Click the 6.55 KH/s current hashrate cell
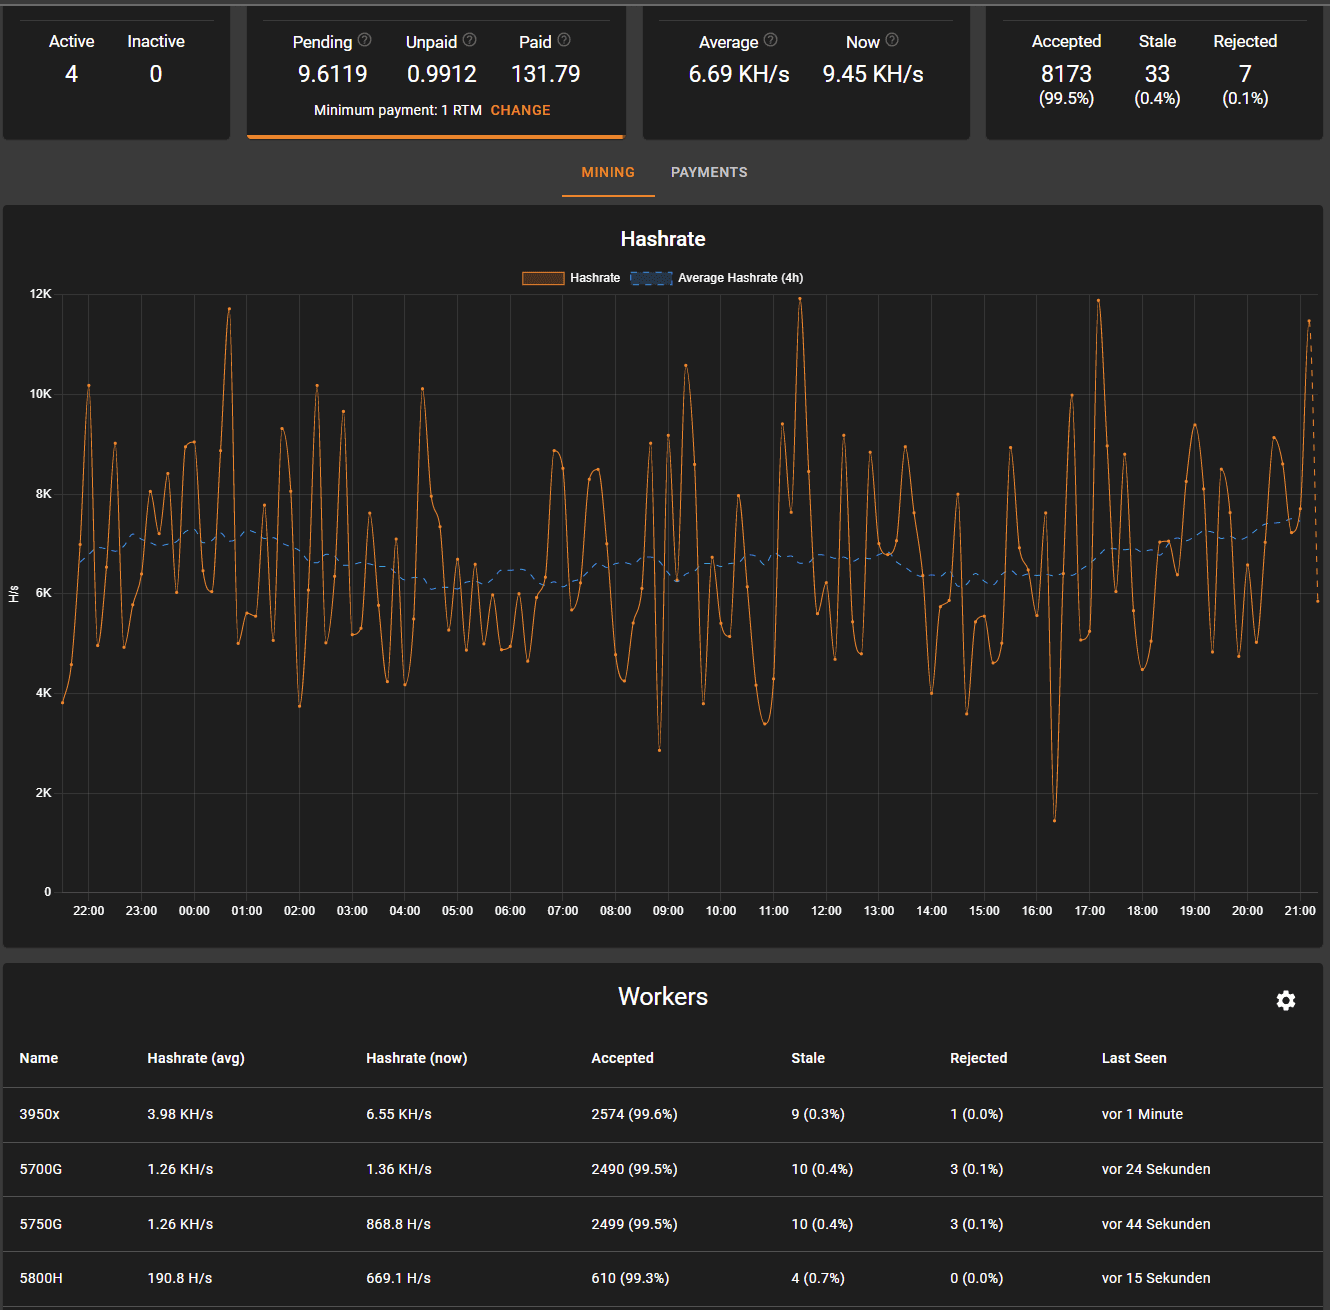1330x1310 pixels. click(399, 1114)
